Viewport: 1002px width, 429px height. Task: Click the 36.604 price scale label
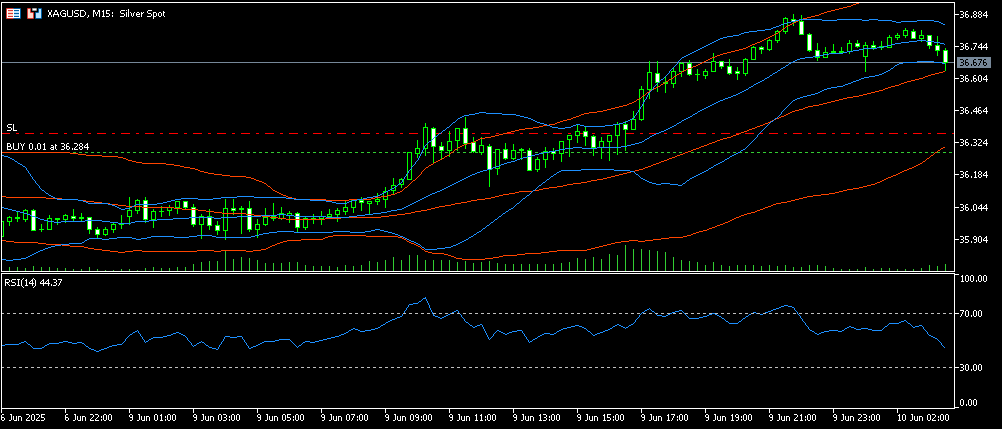coord(974,78)
